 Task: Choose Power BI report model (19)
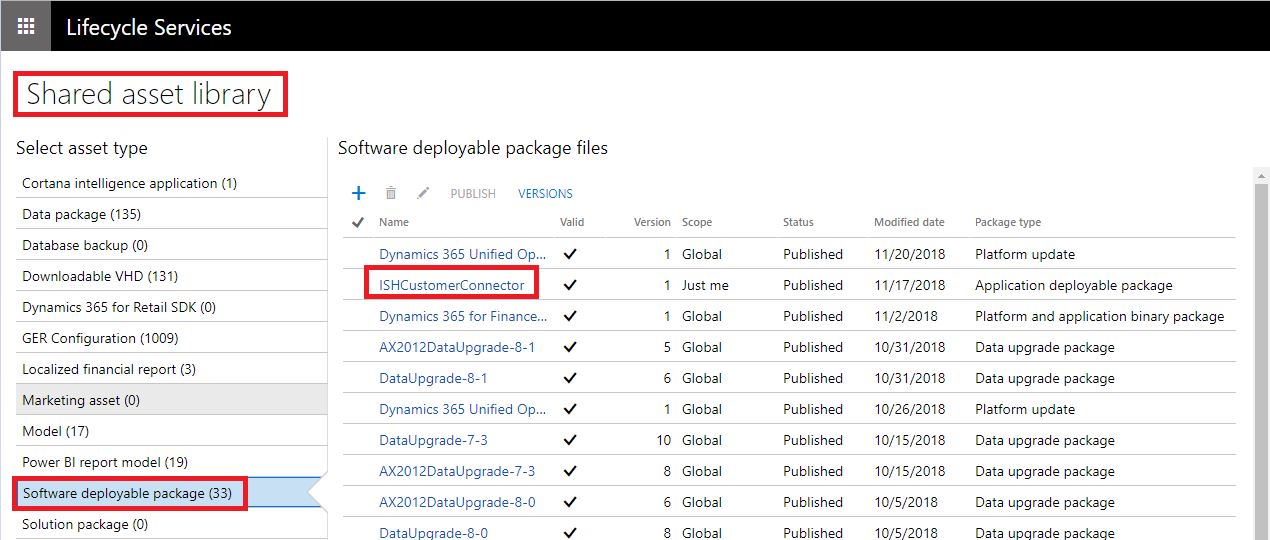click(171, 462)
